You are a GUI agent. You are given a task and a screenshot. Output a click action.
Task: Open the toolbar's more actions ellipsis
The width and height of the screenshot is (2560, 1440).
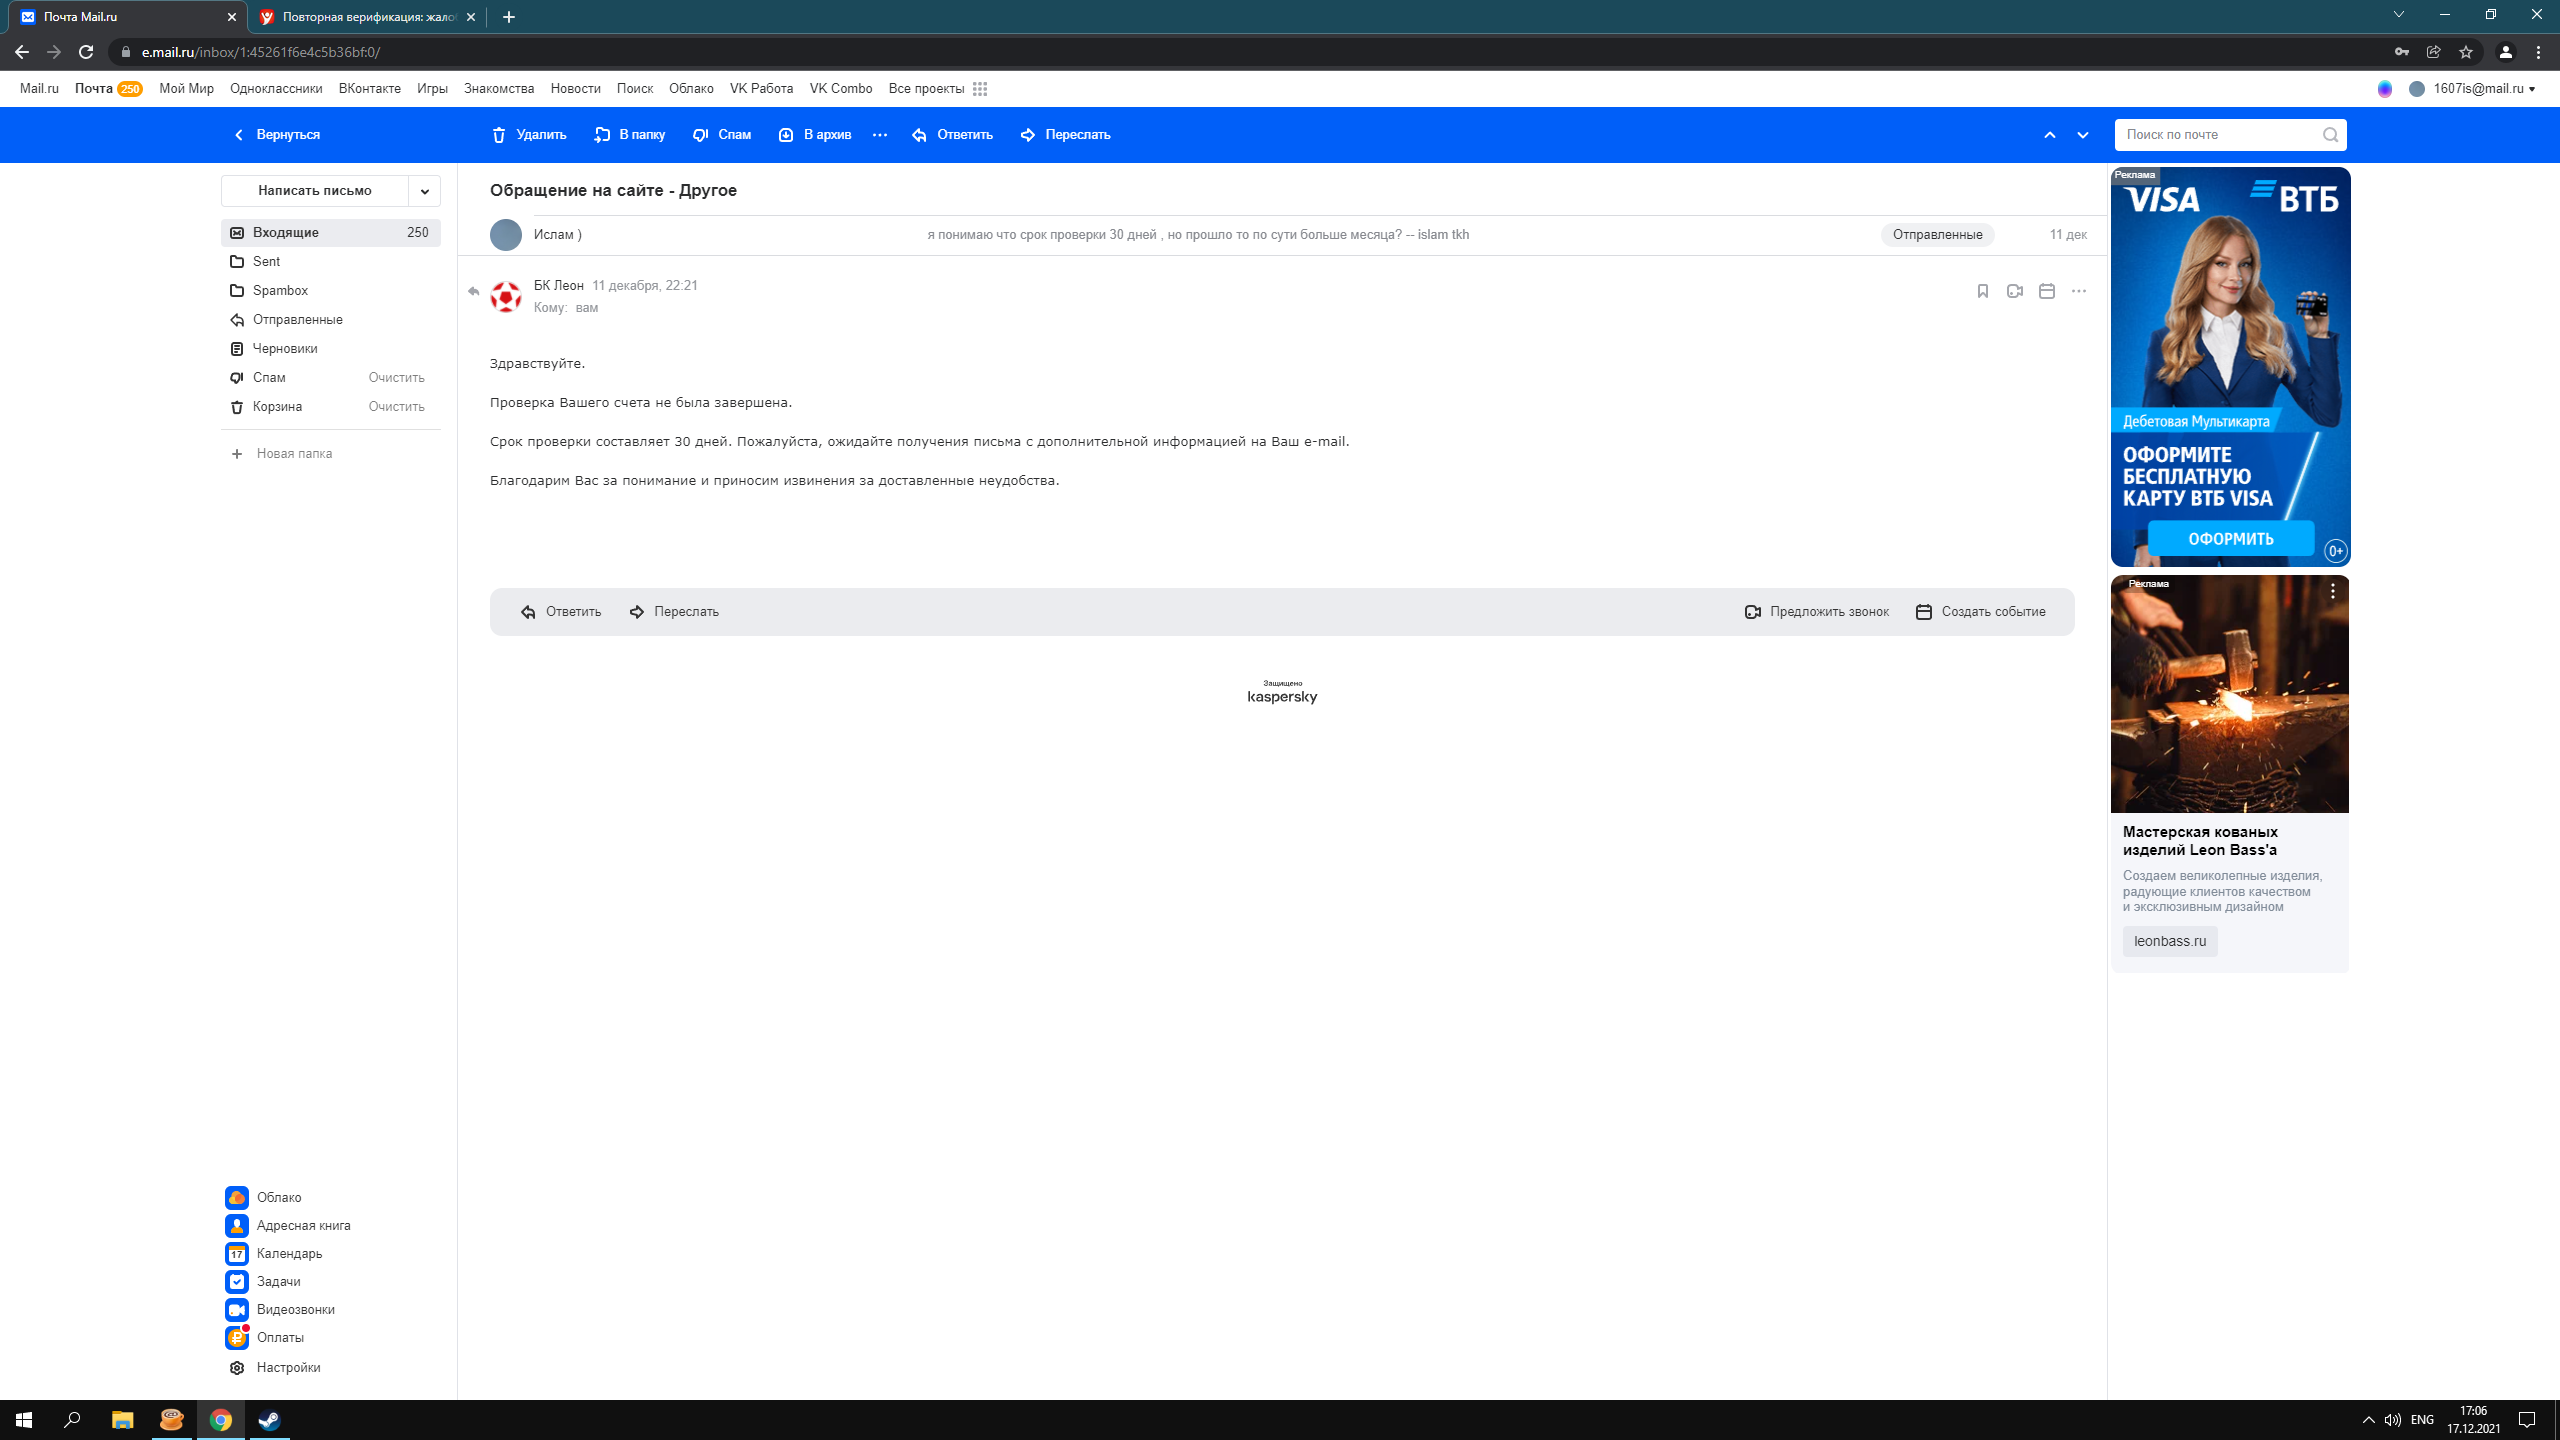tap(880, 135)
